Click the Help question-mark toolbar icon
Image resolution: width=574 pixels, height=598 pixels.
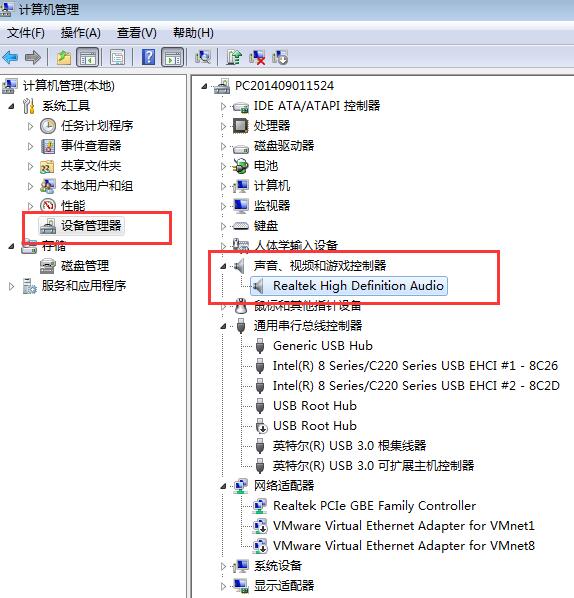[148, 57]
